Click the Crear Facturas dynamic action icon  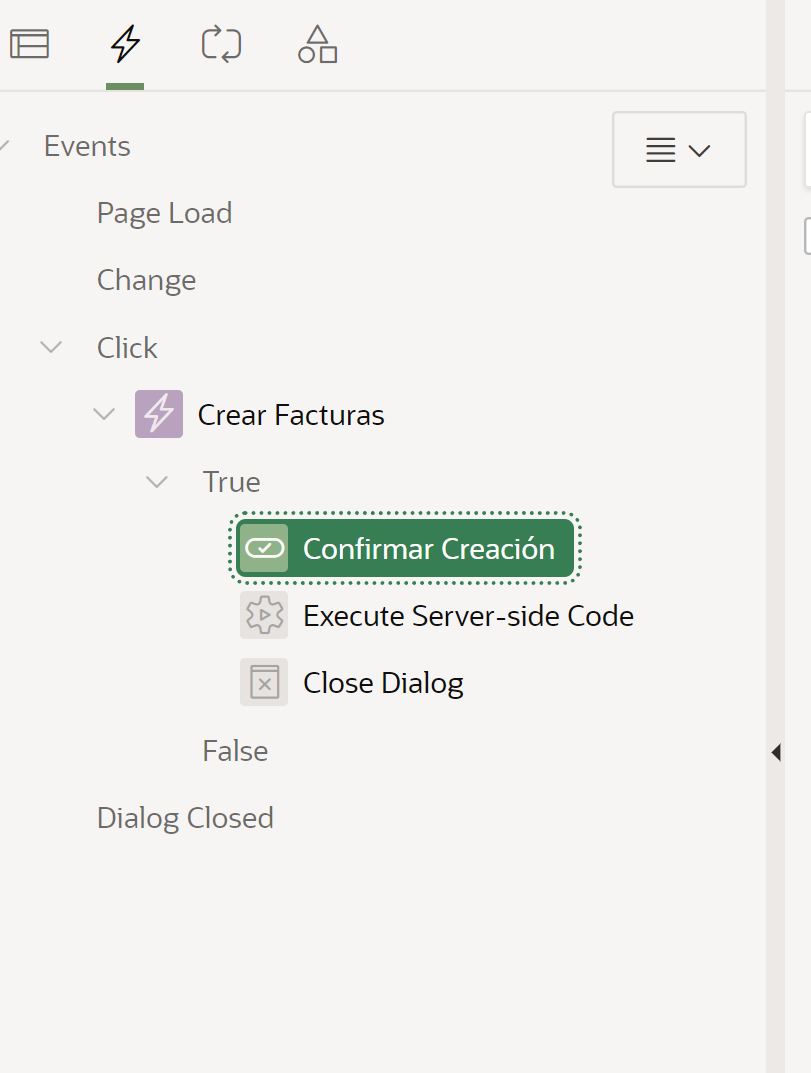point(160,414)
